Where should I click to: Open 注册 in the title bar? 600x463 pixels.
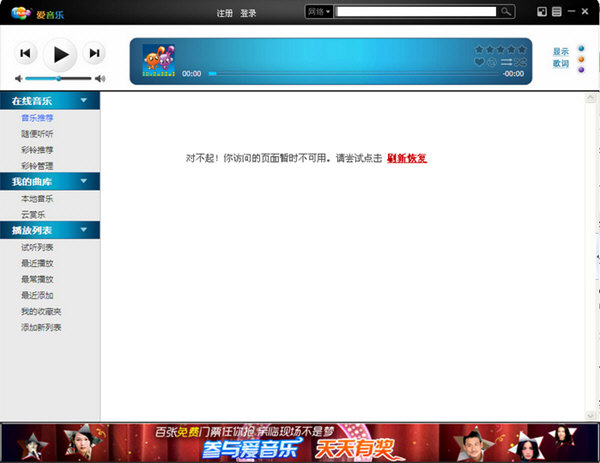pos(225,13)
